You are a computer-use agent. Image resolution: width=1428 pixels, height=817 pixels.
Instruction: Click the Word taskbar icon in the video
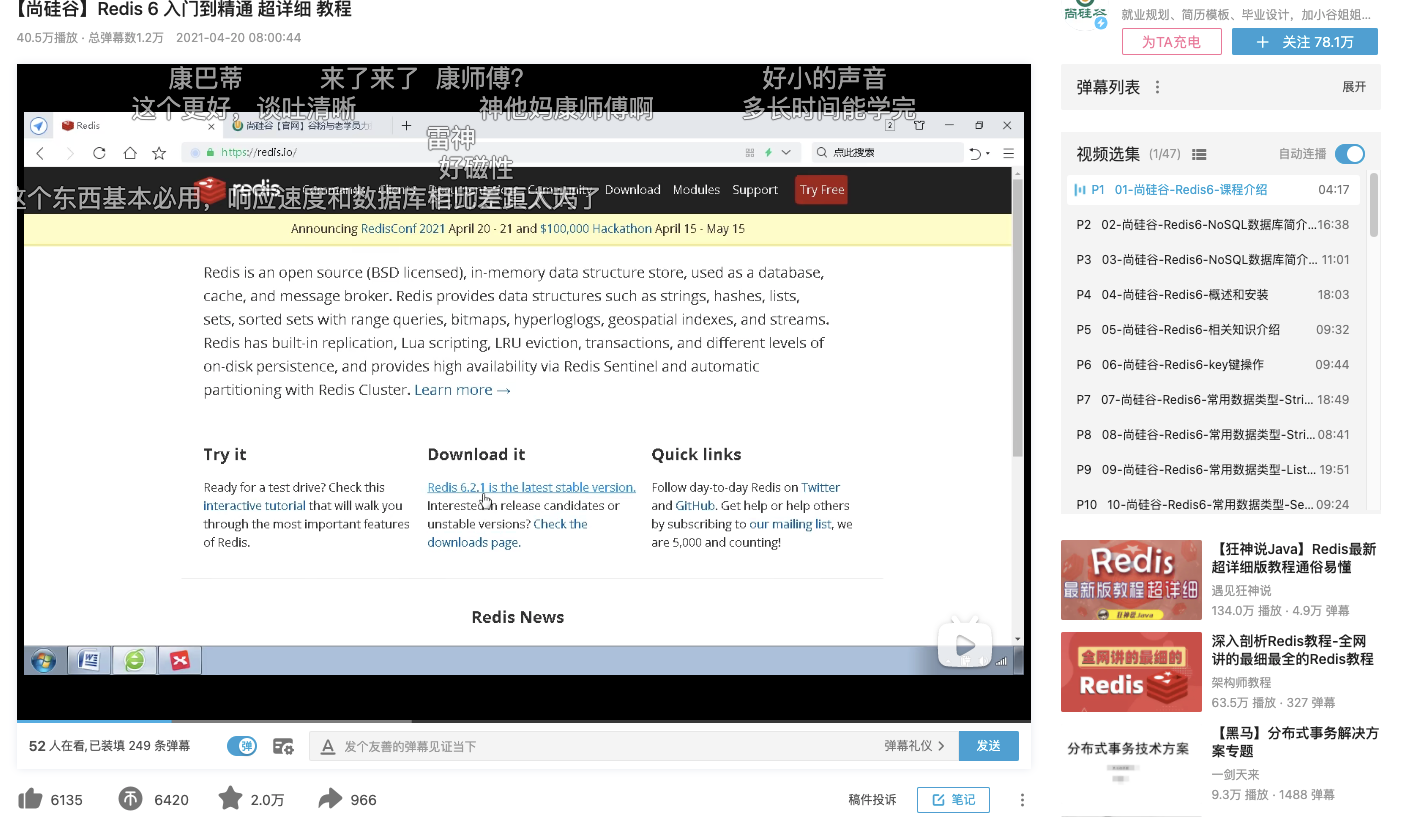click(89, 660)
